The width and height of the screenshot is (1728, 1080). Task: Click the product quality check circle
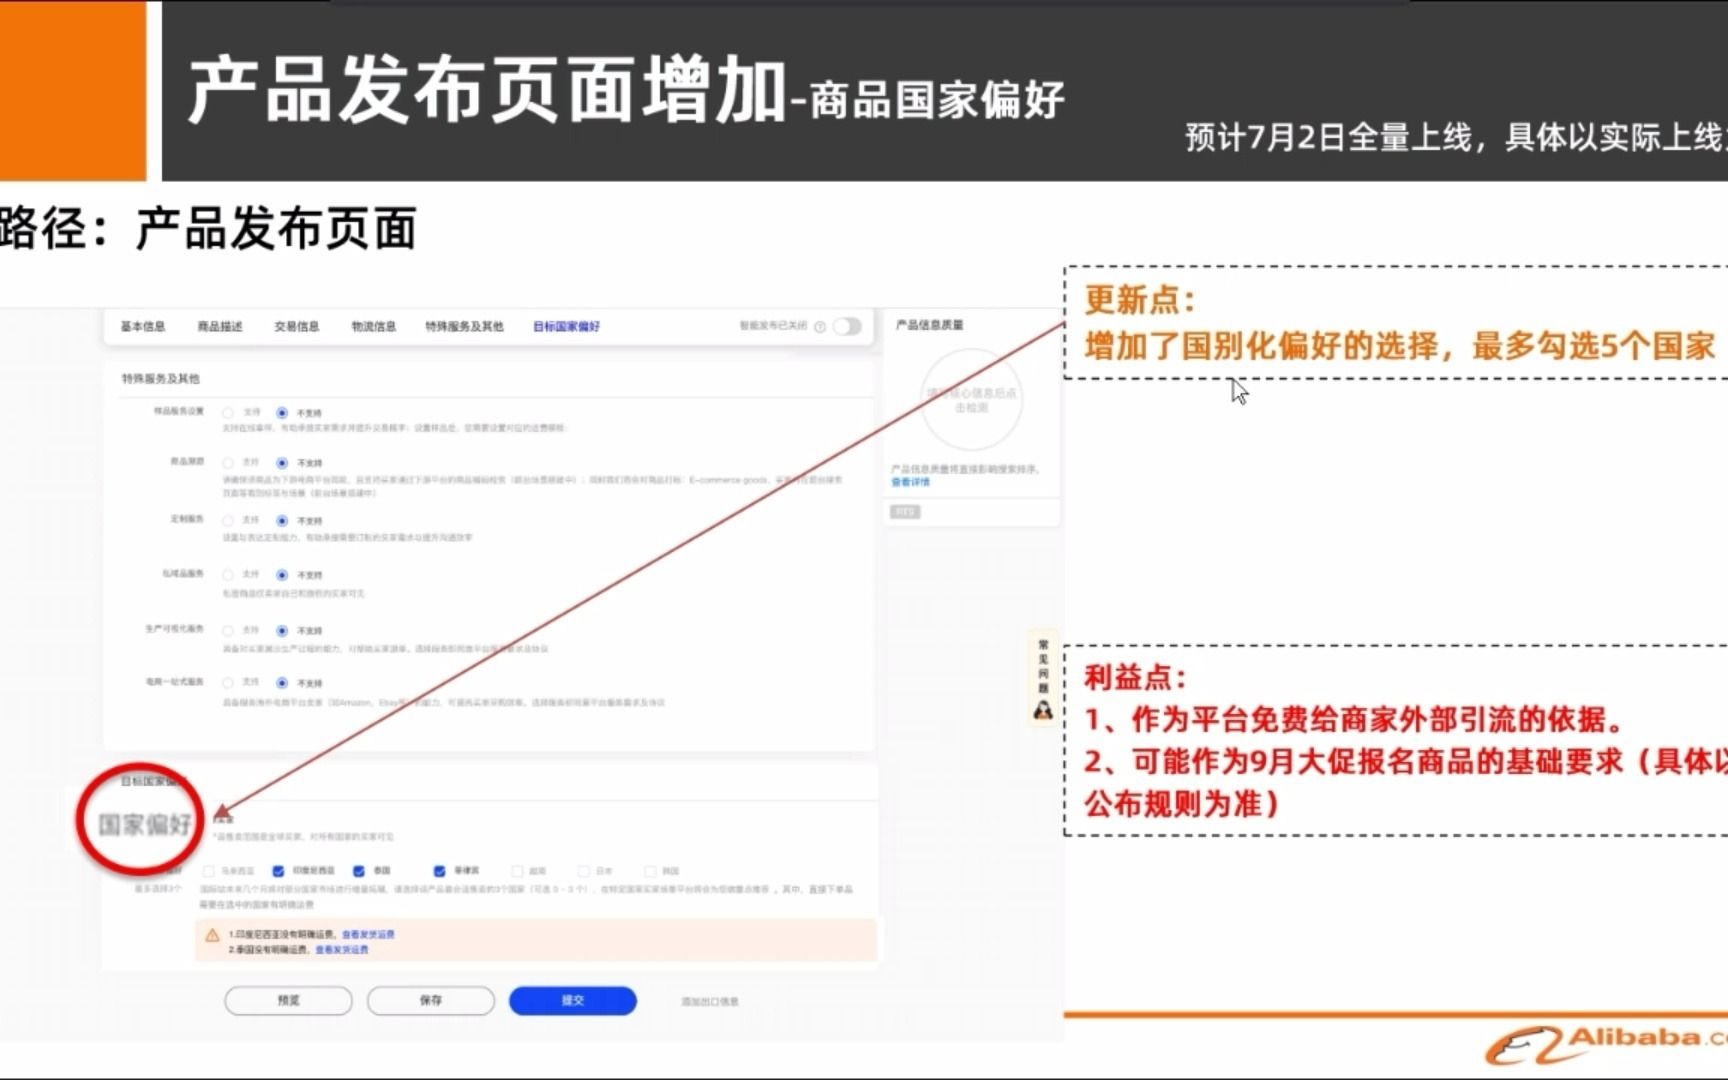(971, 400)
